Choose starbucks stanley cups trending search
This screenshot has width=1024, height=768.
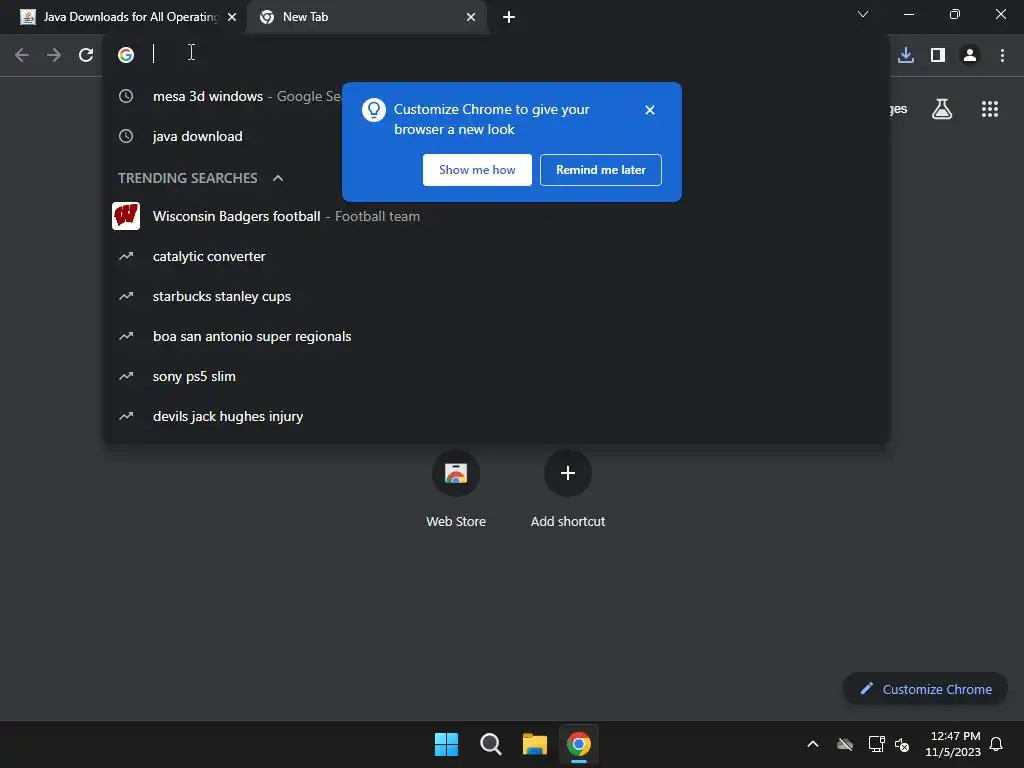[496, 296]
